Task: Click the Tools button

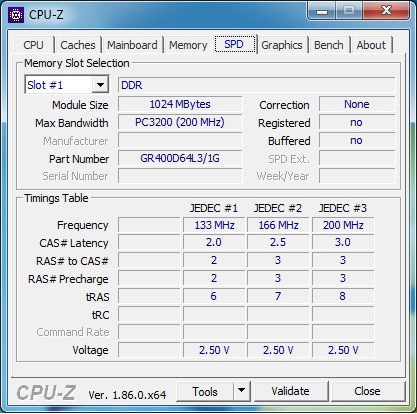Action: coord(205,391)
